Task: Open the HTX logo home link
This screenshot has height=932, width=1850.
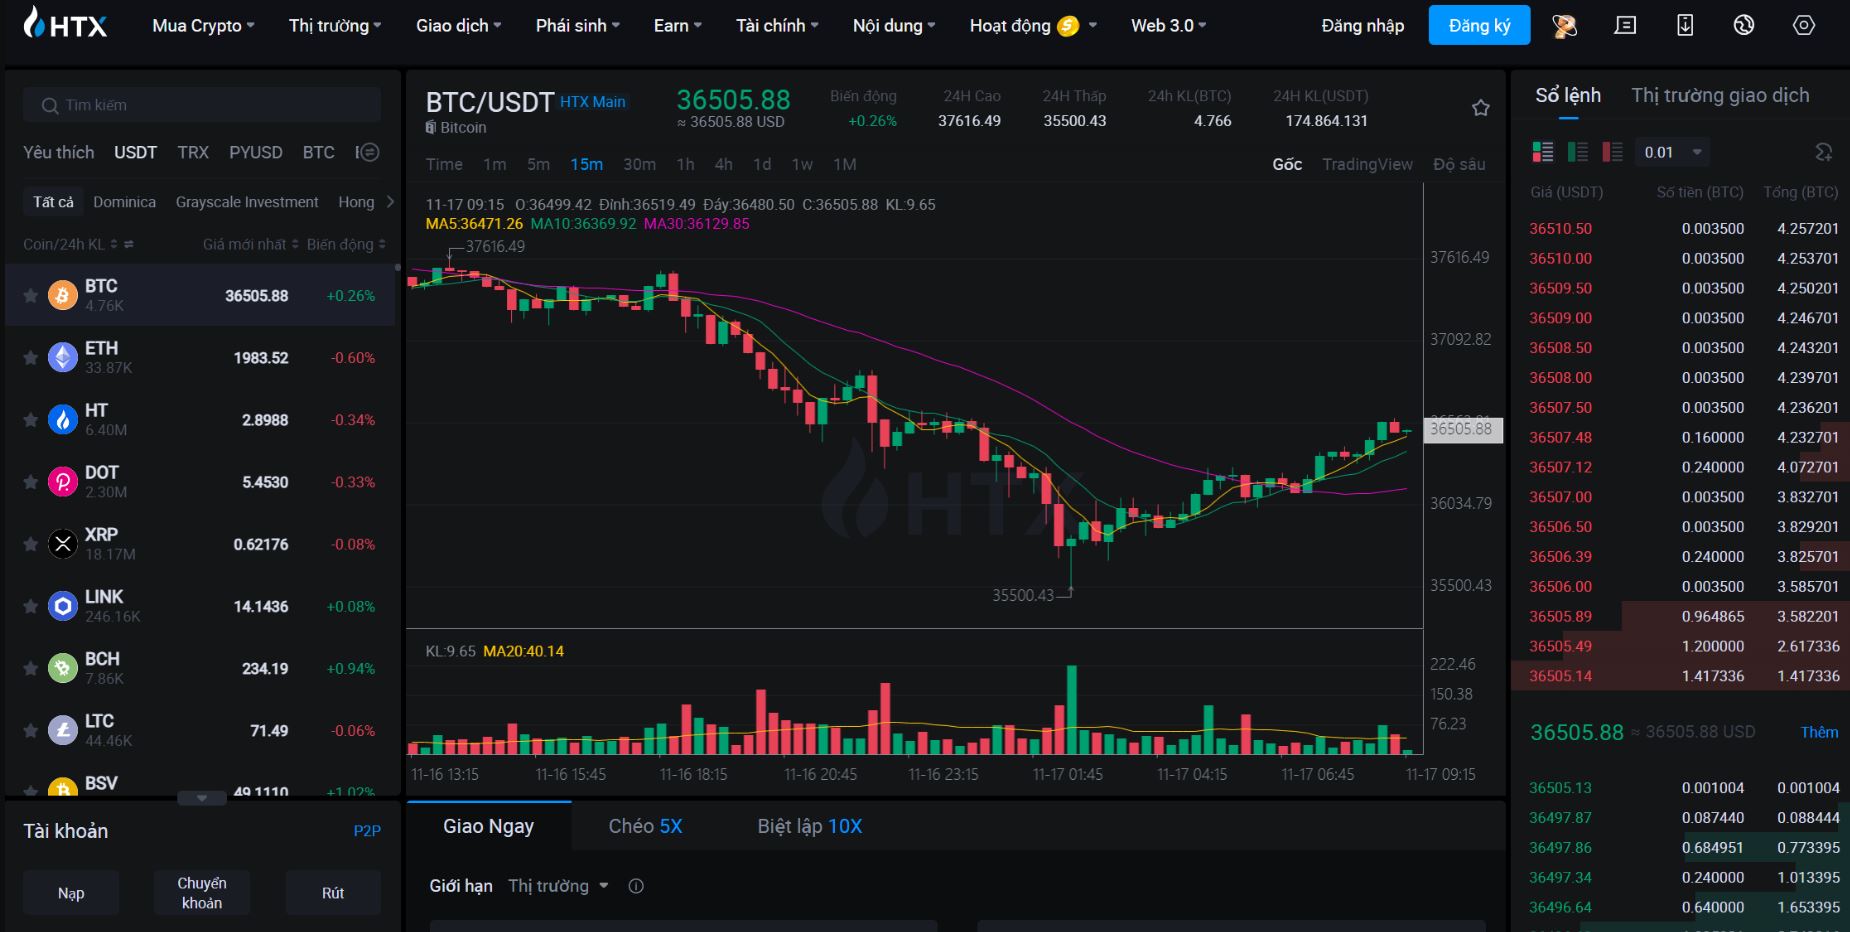Action: pos(65,23)
